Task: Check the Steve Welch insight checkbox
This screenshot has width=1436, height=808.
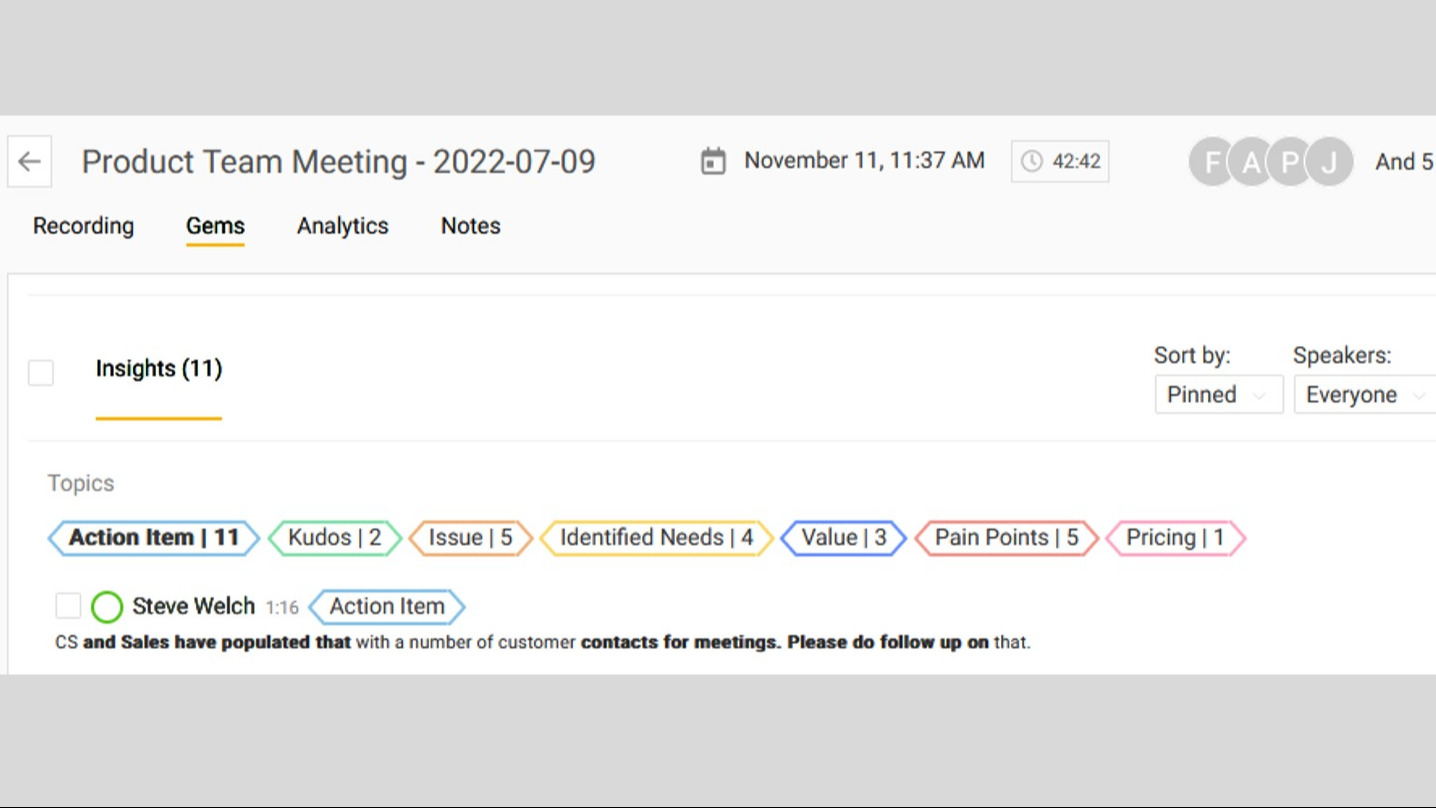Action: [68, 606]
